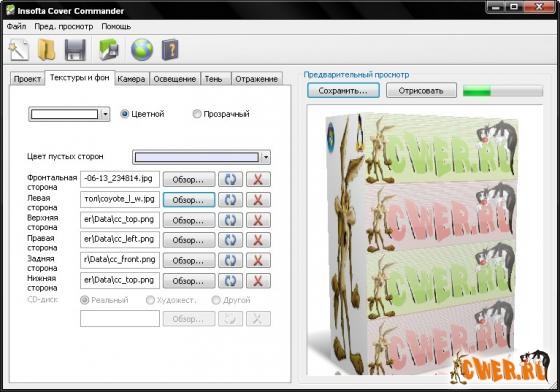The image size is (560, 392).
Task: Click the empty CD-disc image path field
Action: click(120, 318)
